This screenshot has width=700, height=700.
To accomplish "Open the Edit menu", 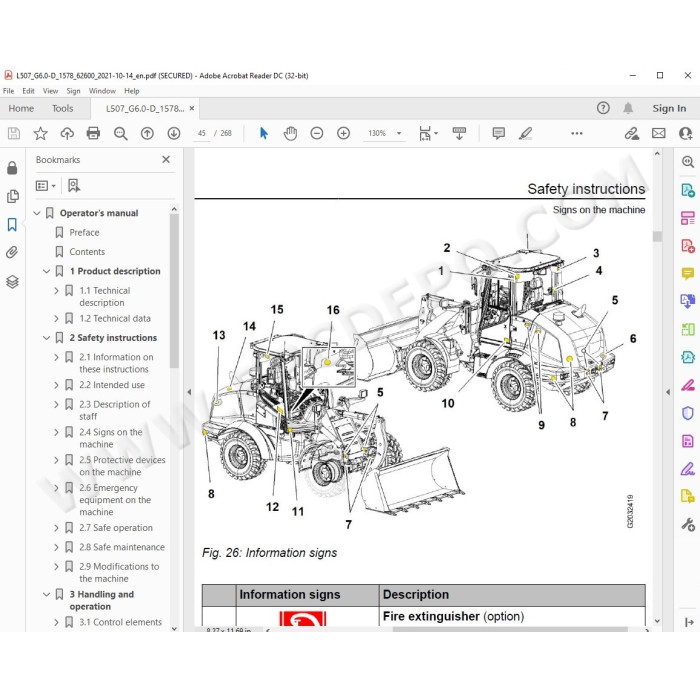I will [28, 91].
